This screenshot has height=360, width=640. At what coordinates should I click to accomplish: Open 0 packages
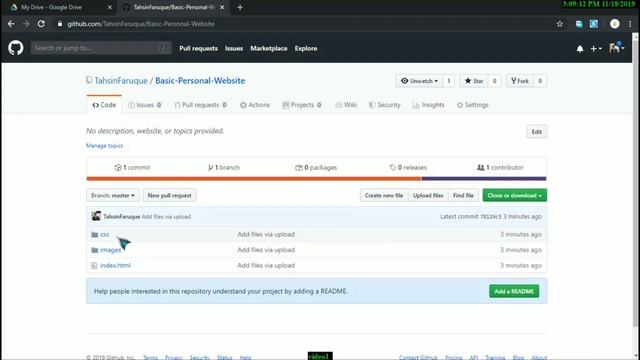pyautogui.click(x=316, y=167)
